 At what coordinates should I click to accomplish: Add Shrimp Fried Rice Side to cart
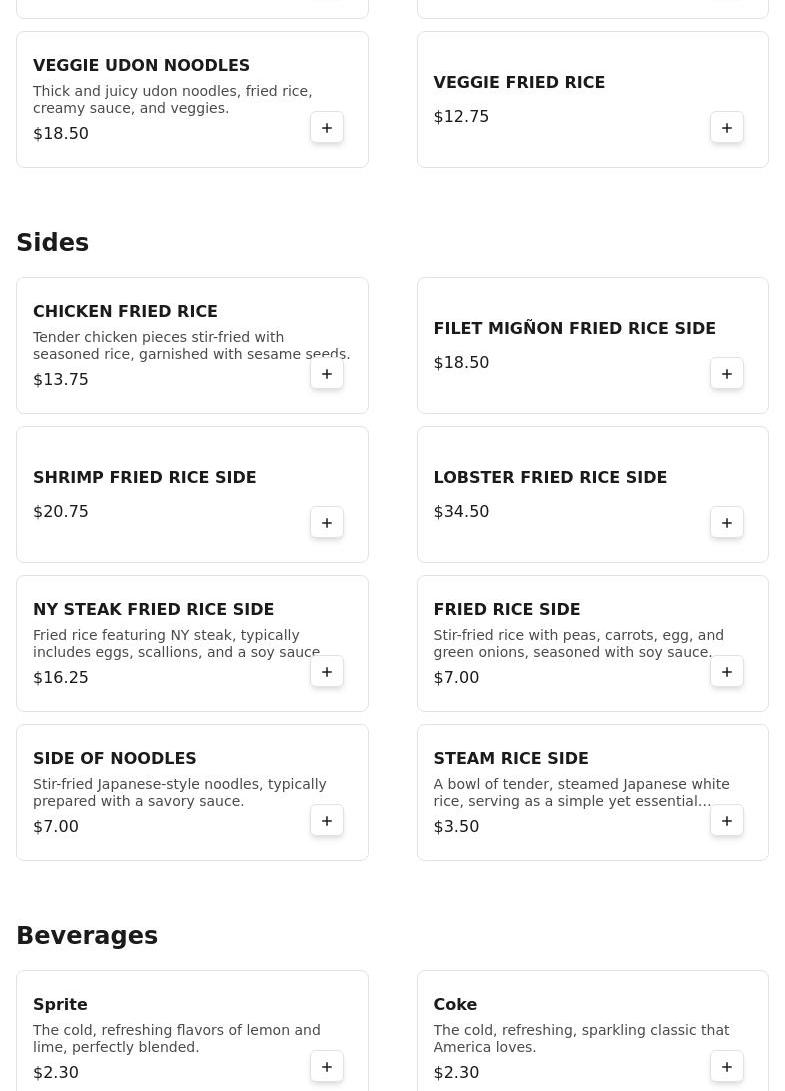pos(326,523)
